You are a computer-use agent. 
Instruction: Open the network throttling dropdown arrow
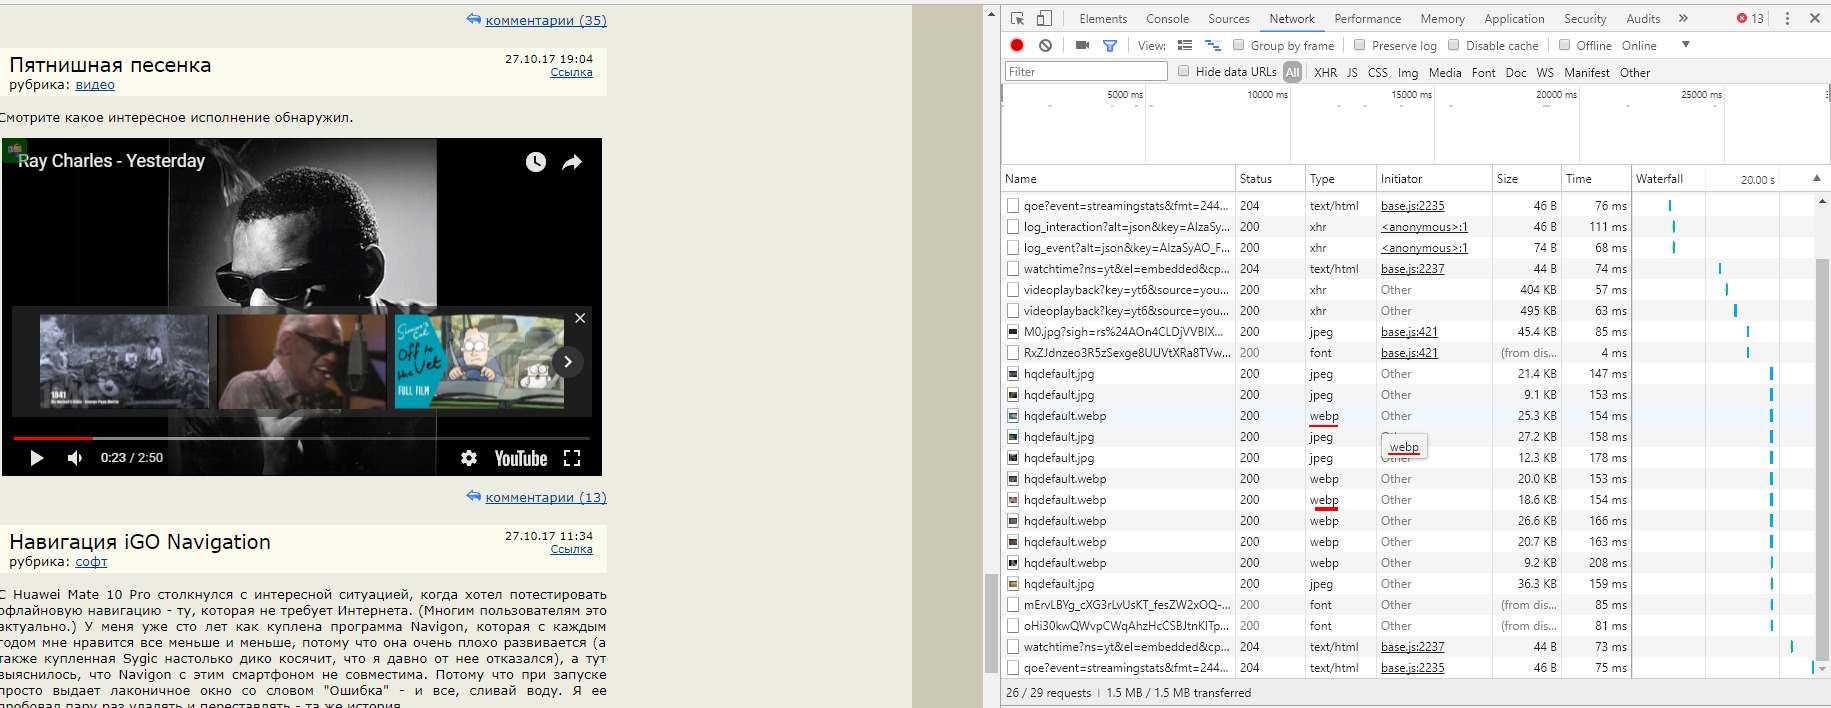pos(1686,45)
